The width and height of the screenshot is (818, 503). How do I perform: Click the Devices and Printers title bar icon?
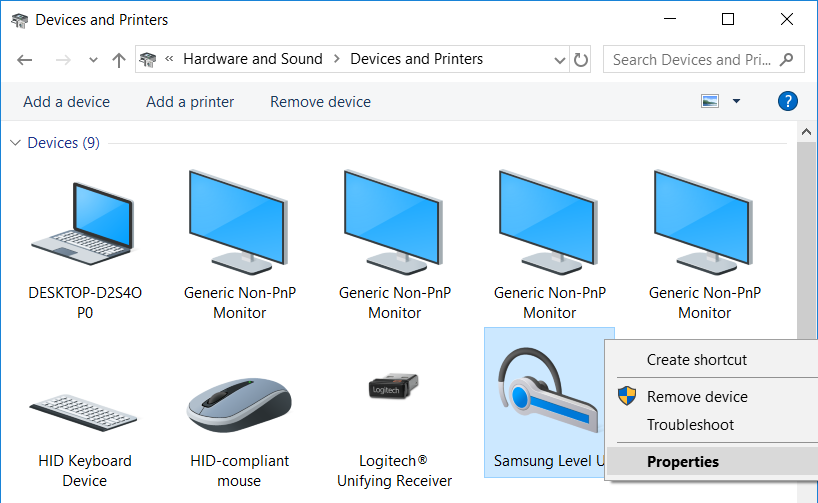[20, 20]
